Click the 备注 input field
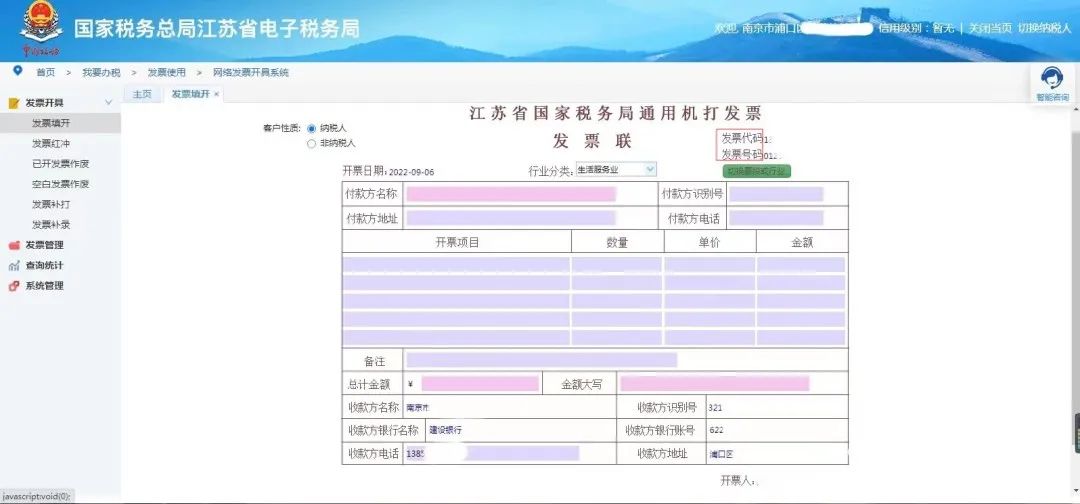 click(541, 360)
